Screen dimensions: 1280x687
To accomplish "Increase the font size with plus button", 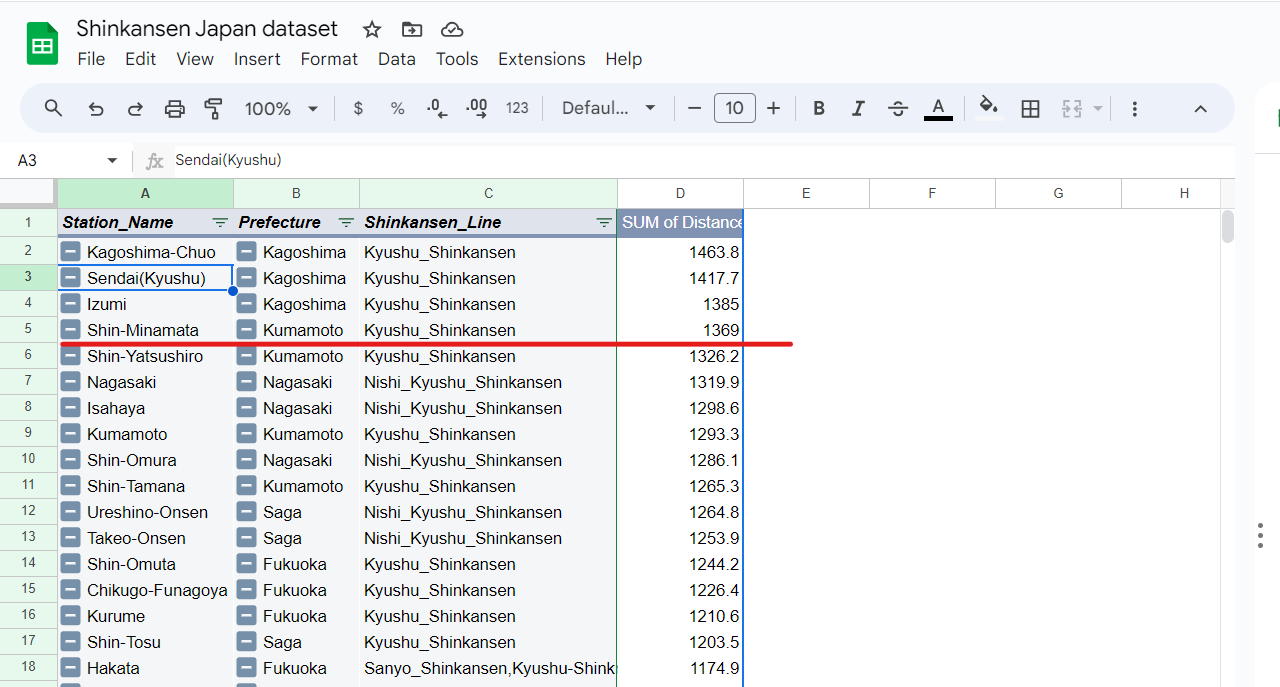I will (773, 109).
